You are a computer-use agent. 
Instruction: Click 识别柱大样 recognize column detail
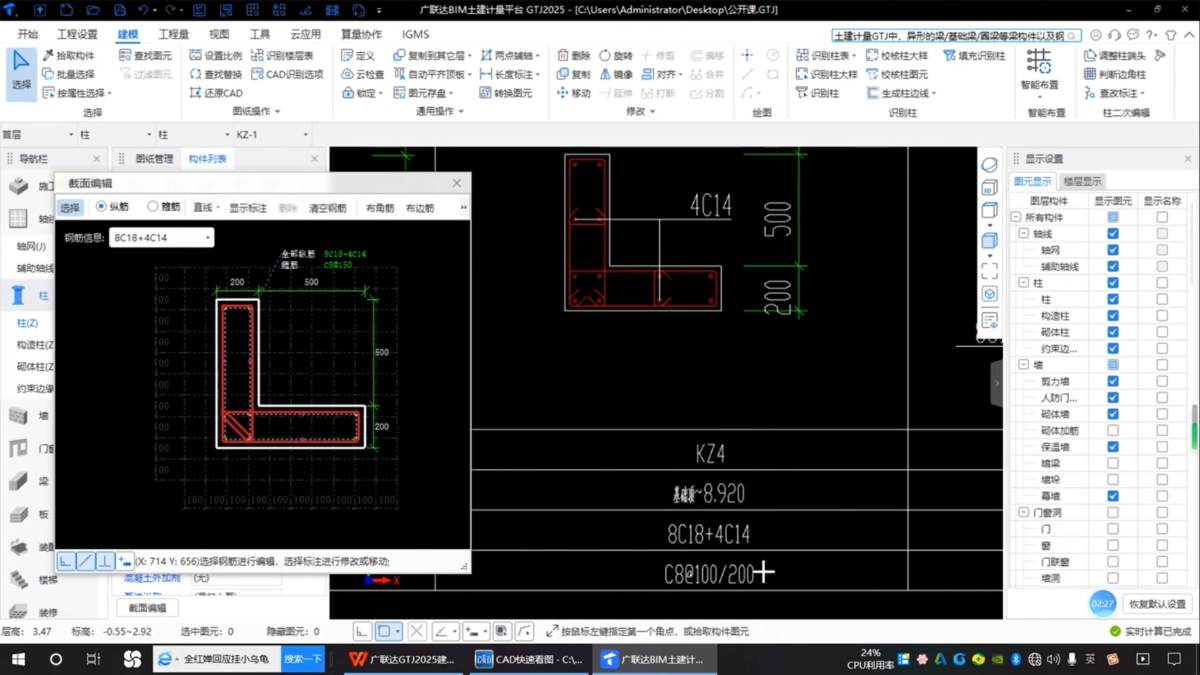pyautogui.click(x=827, y=74)
